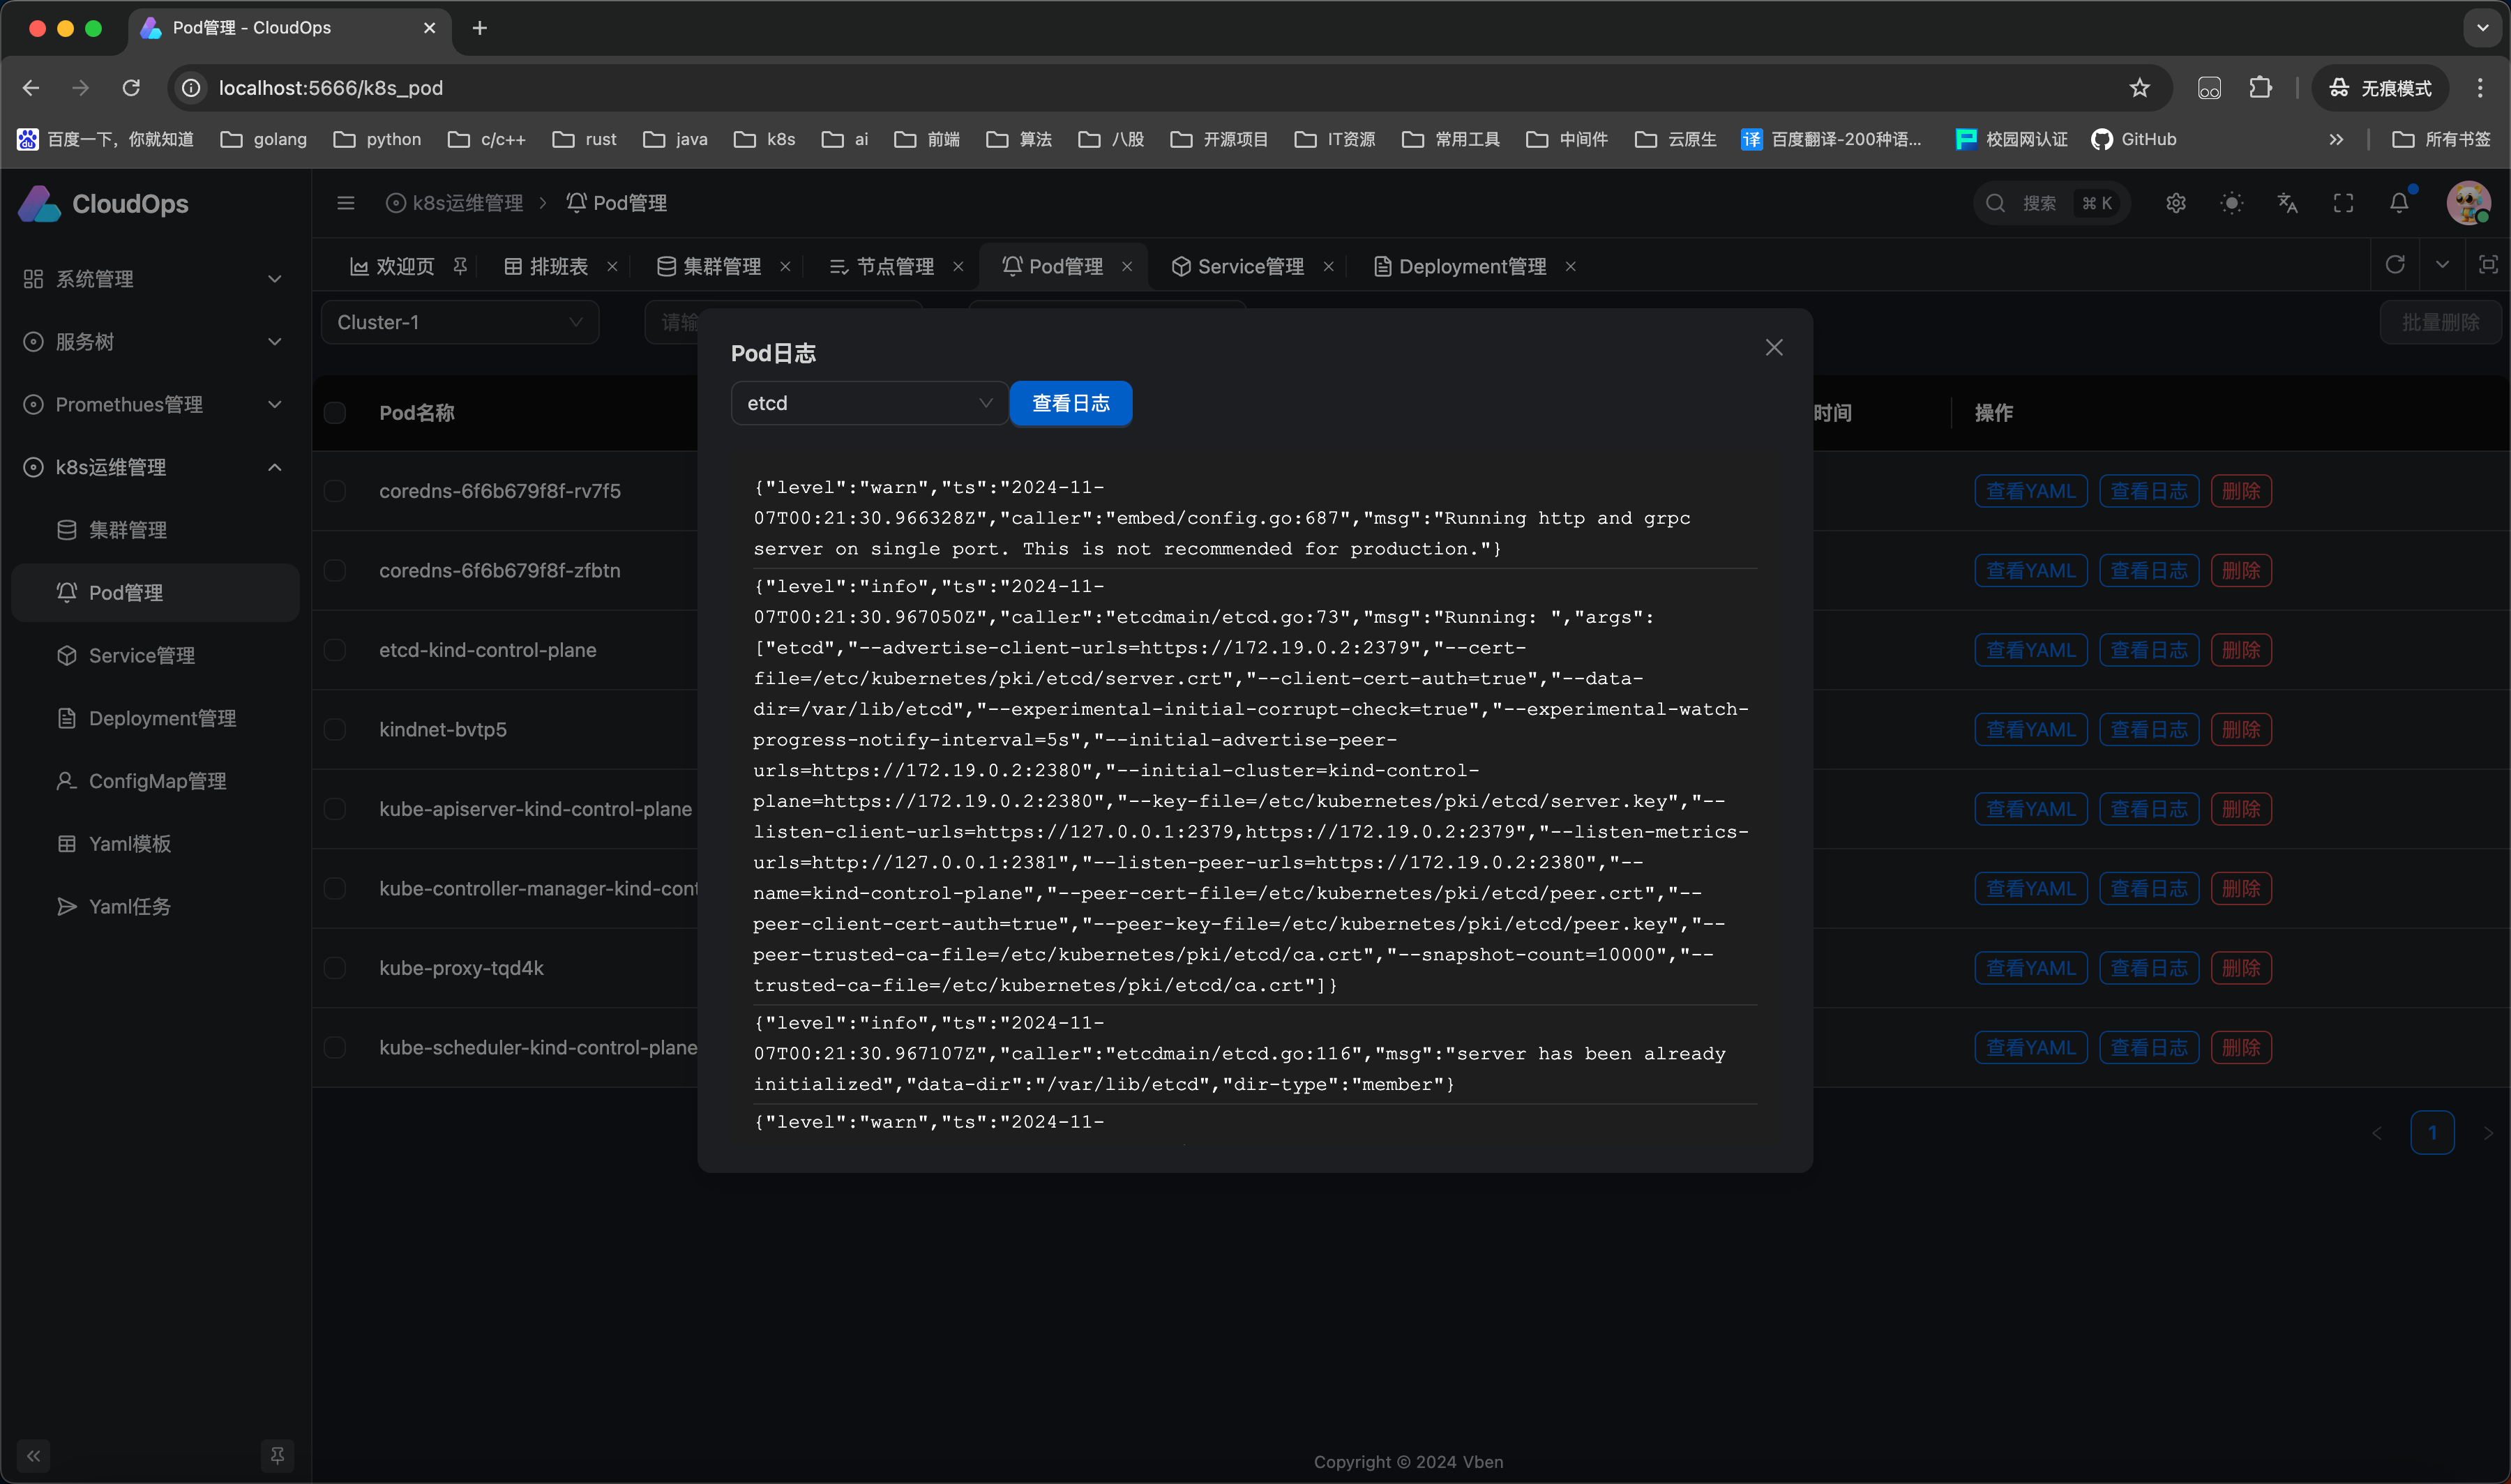Check the kube-proxy-tqd4k row checkbox
Screen dimensions: 2511x1484
pyautogui.click(x=335, y=968)
